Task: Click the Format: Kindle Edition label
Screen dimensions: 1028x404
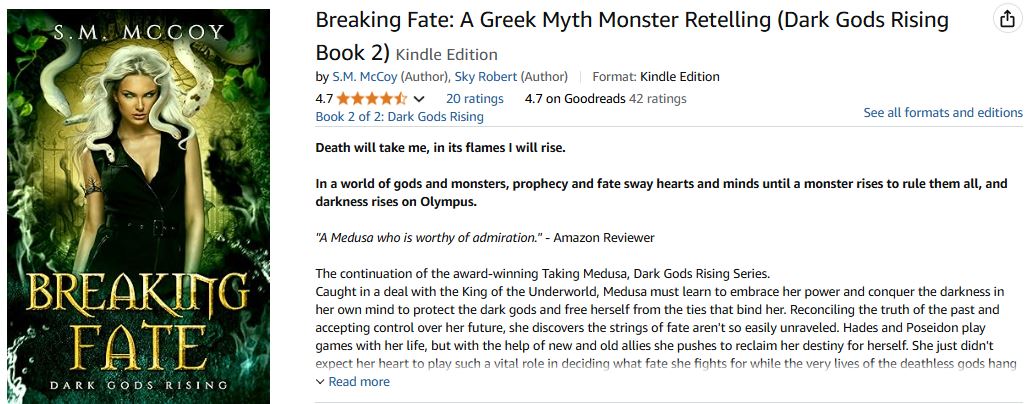Action: [656, 77]
